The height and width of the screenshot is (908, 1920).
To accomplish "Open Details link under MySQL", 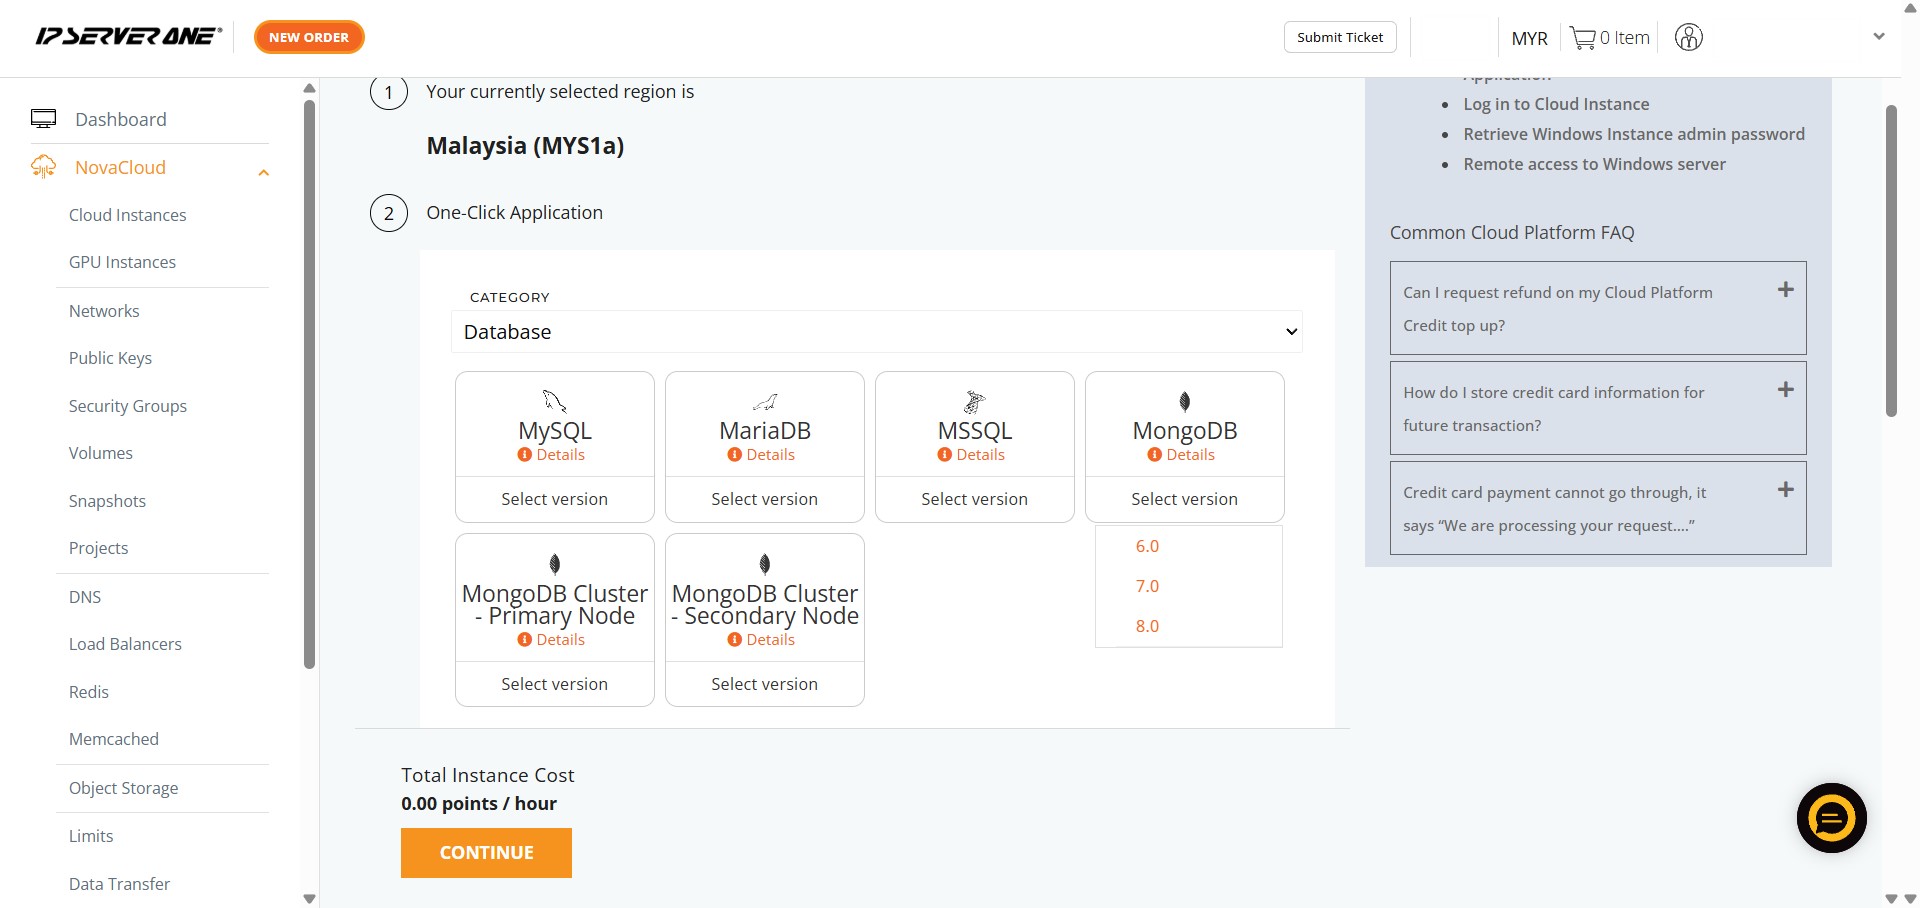I will (560, 455).
